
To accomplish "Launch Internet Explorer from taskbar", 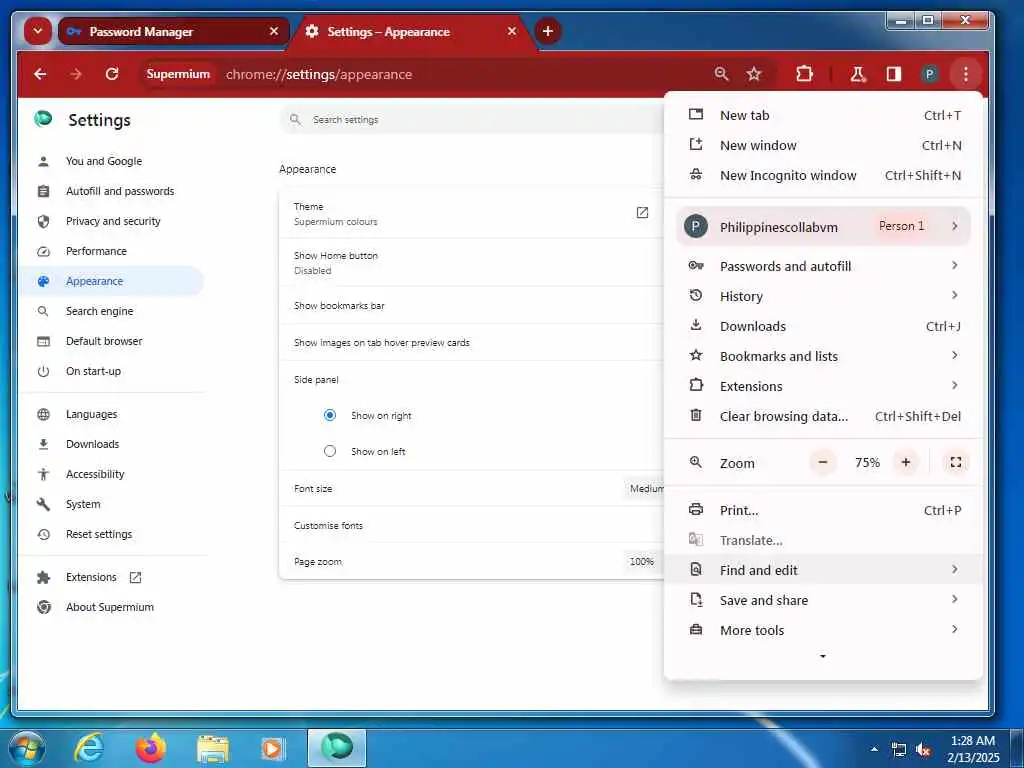I will pos(89,748).
